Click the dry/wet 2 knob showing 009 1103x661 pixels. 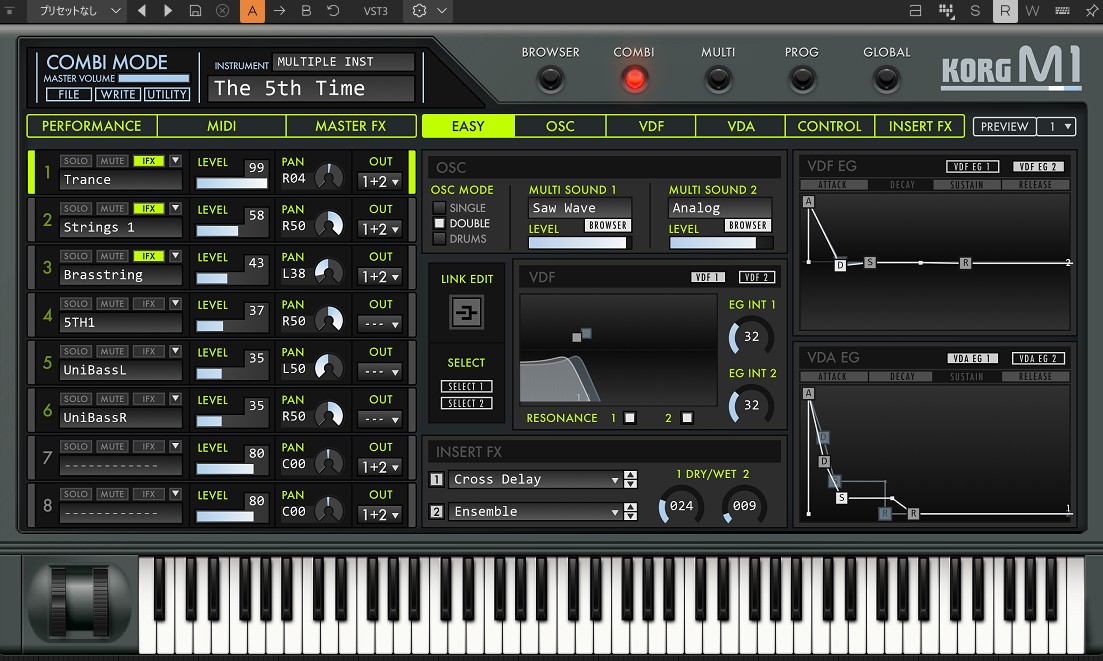(744, 506)
